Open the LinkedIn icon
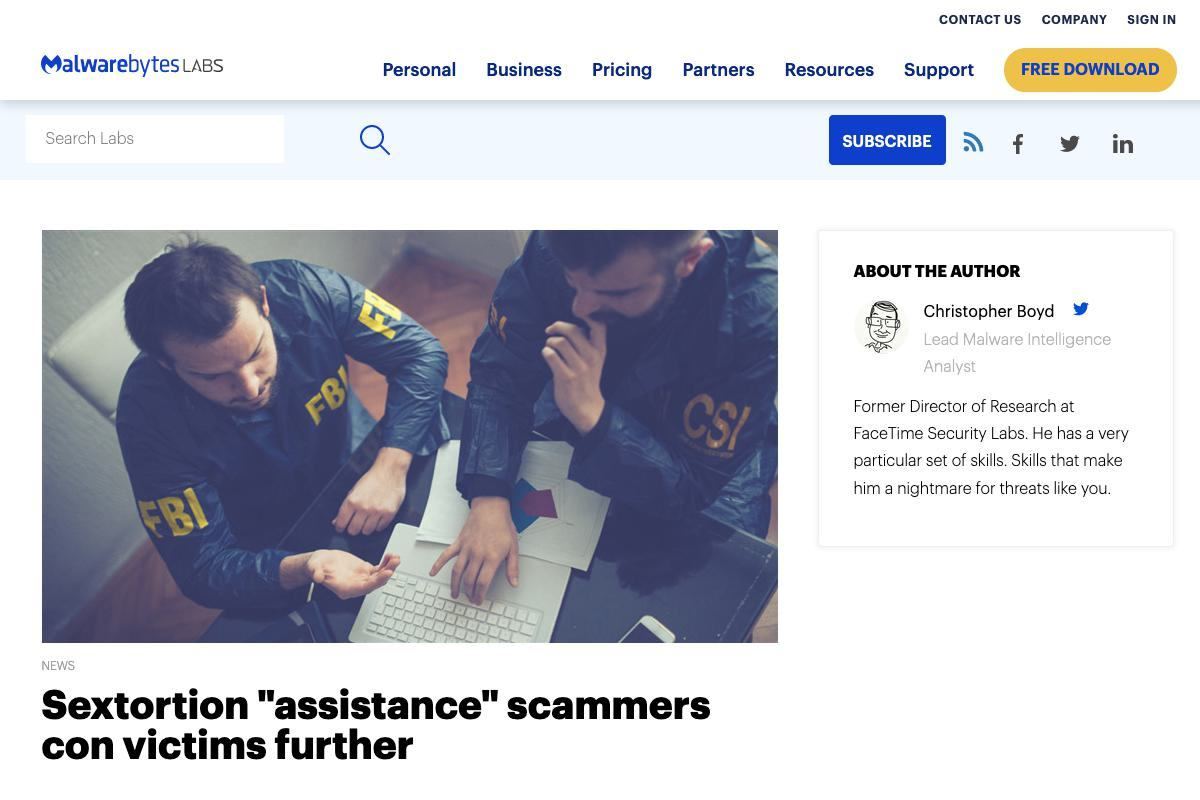Viewport: 1200px width, 800px height. 1123,144
